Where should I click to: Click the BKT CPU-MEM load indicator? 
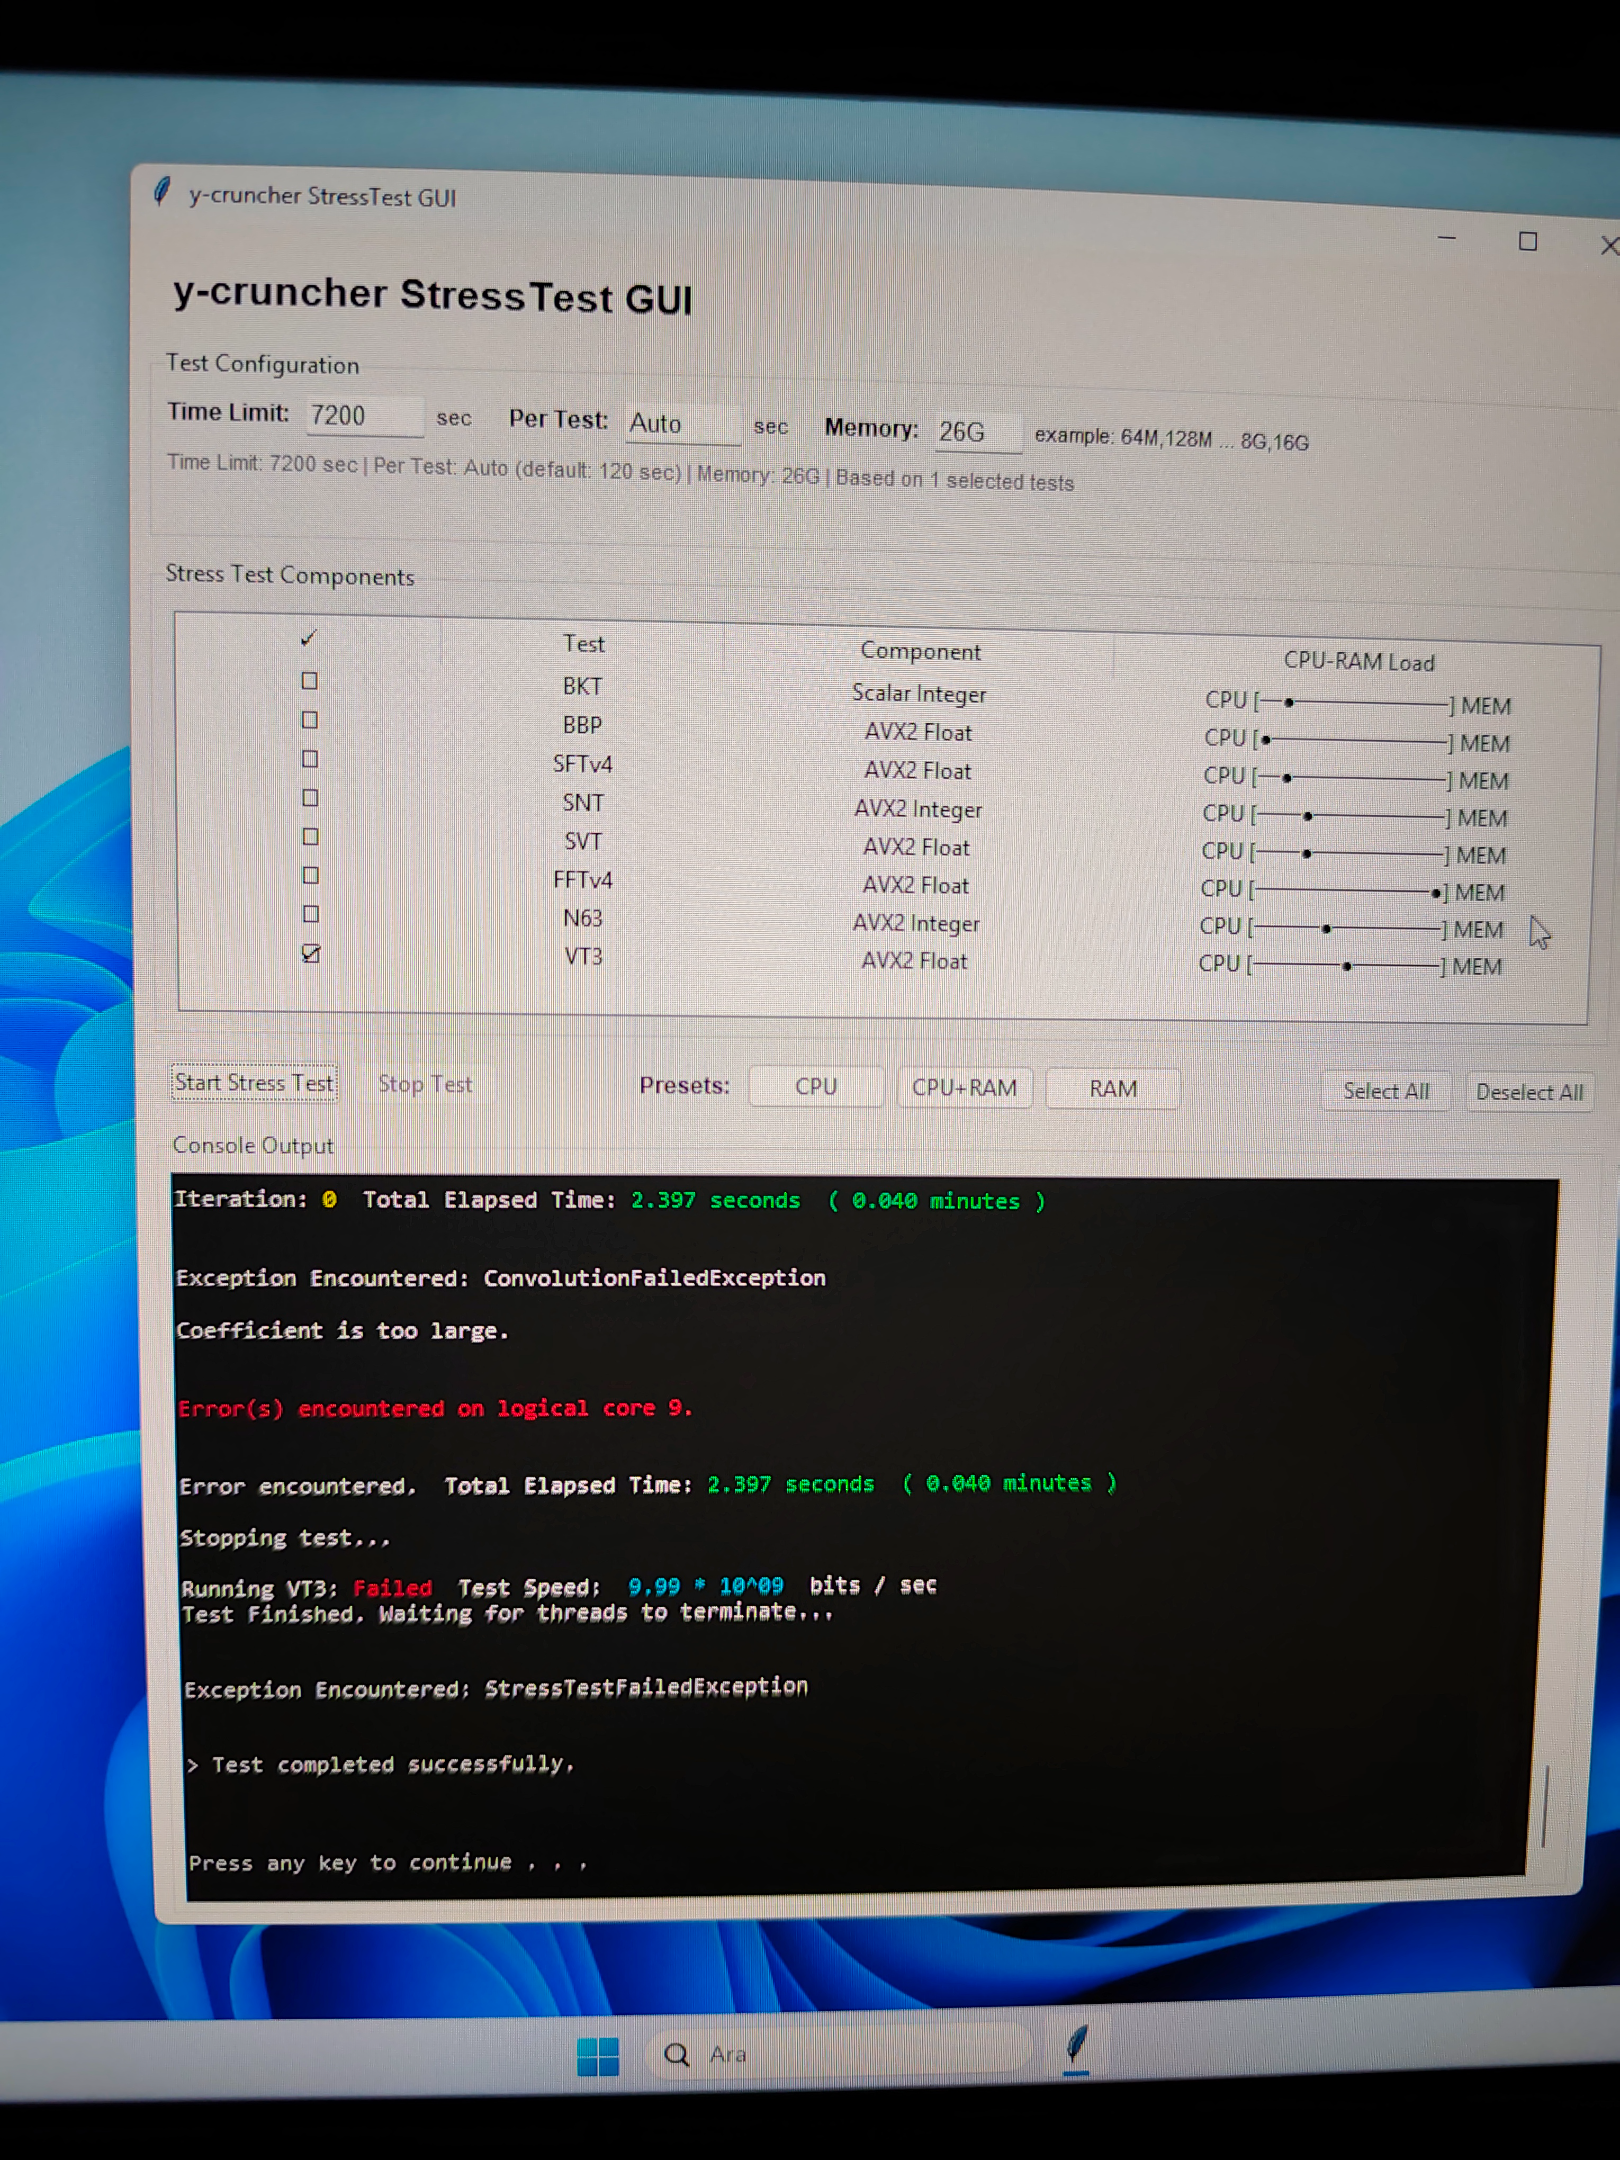point(1357,704)
